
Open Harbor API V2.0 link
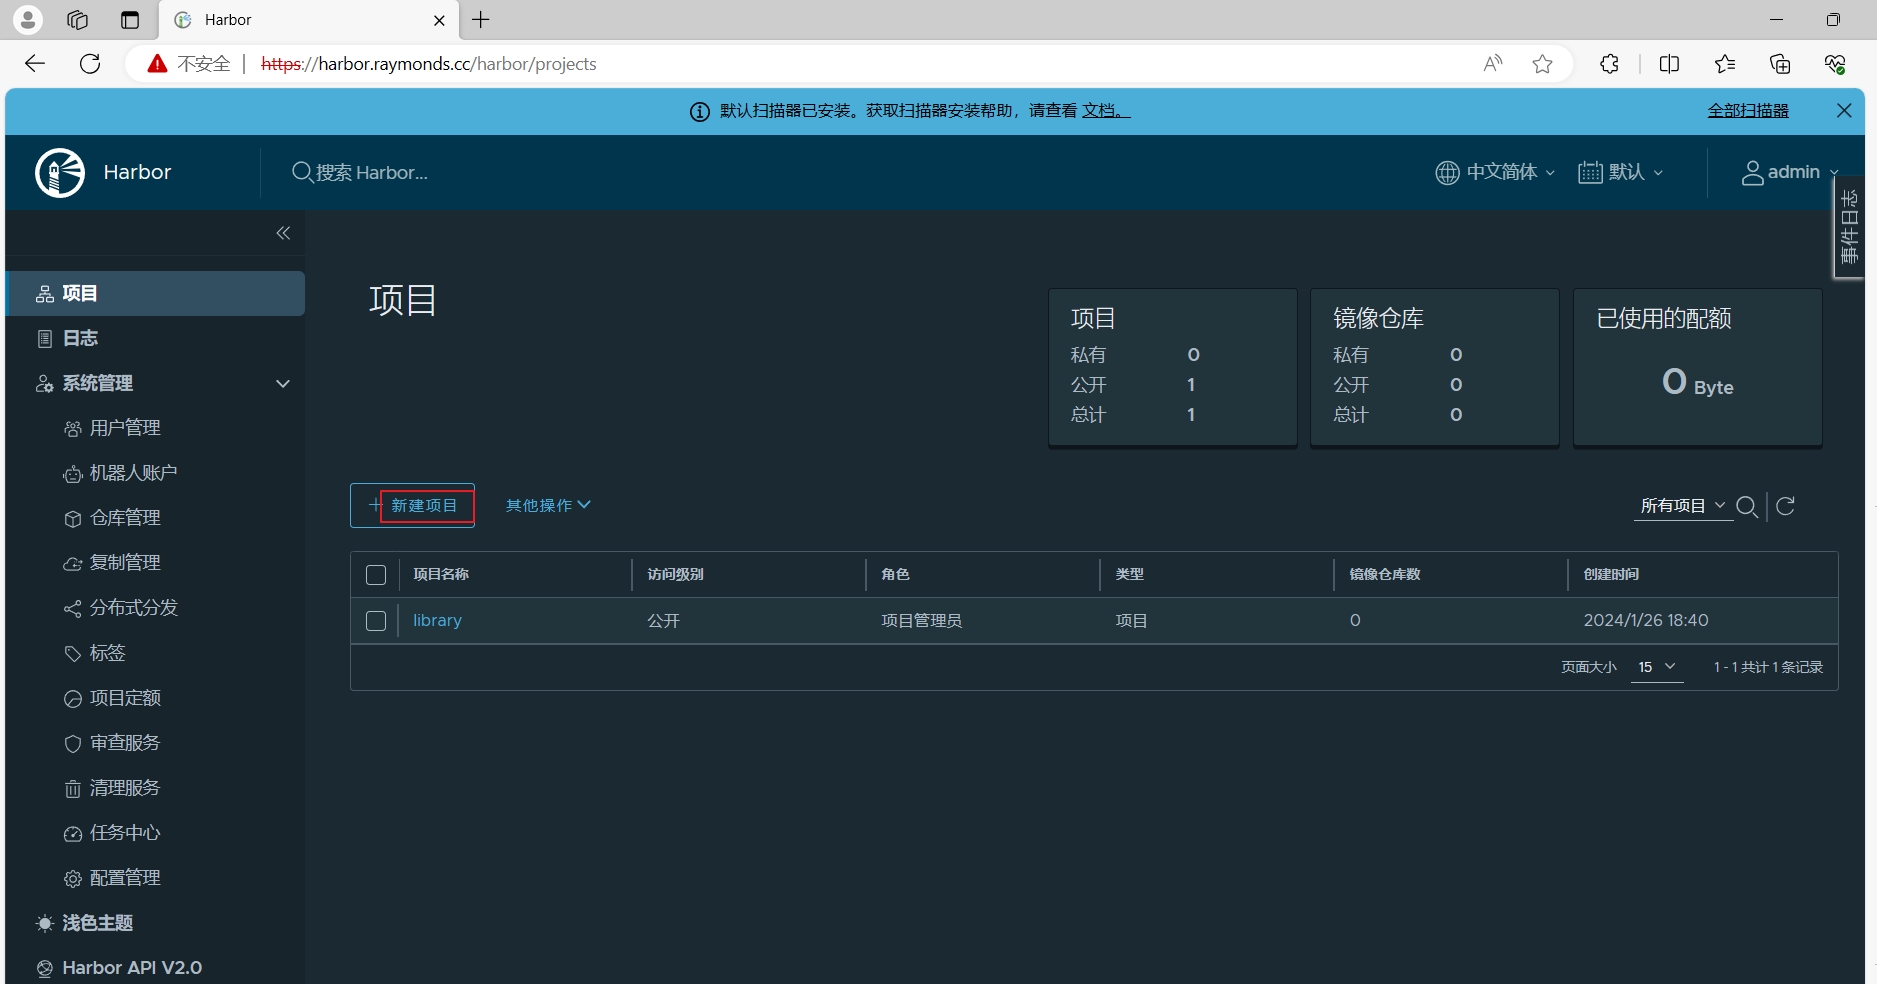131,968
